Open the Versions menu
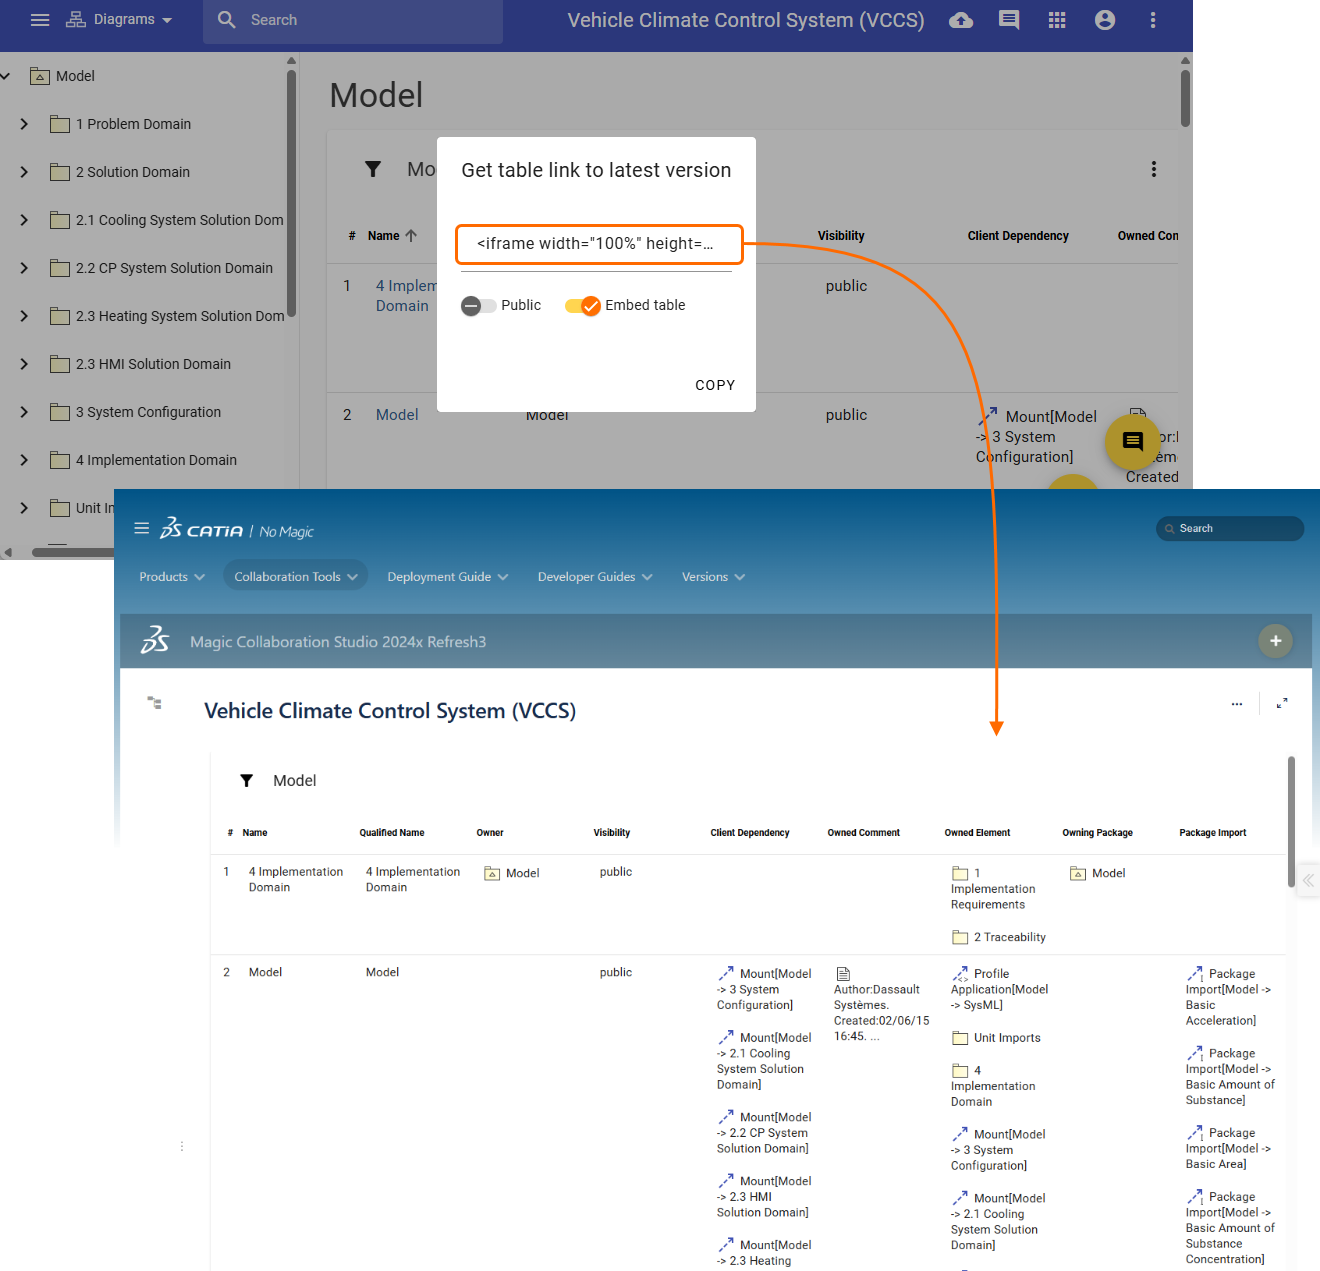 (x=713, y=577)
